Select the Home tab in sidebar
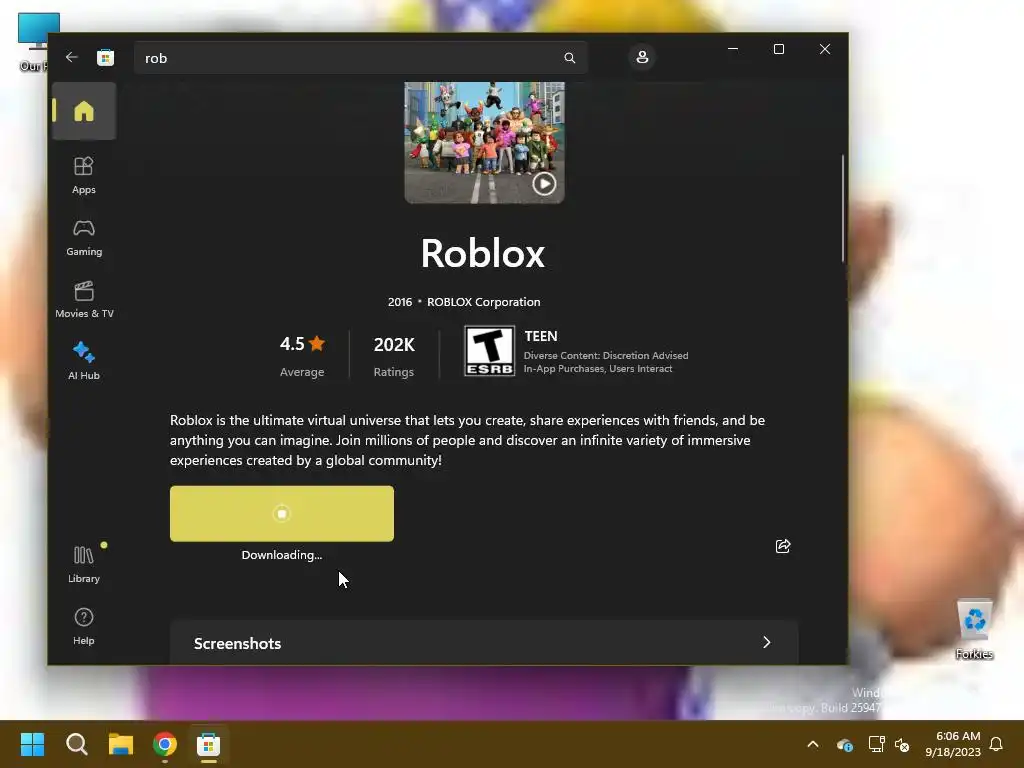 (84, 111)
